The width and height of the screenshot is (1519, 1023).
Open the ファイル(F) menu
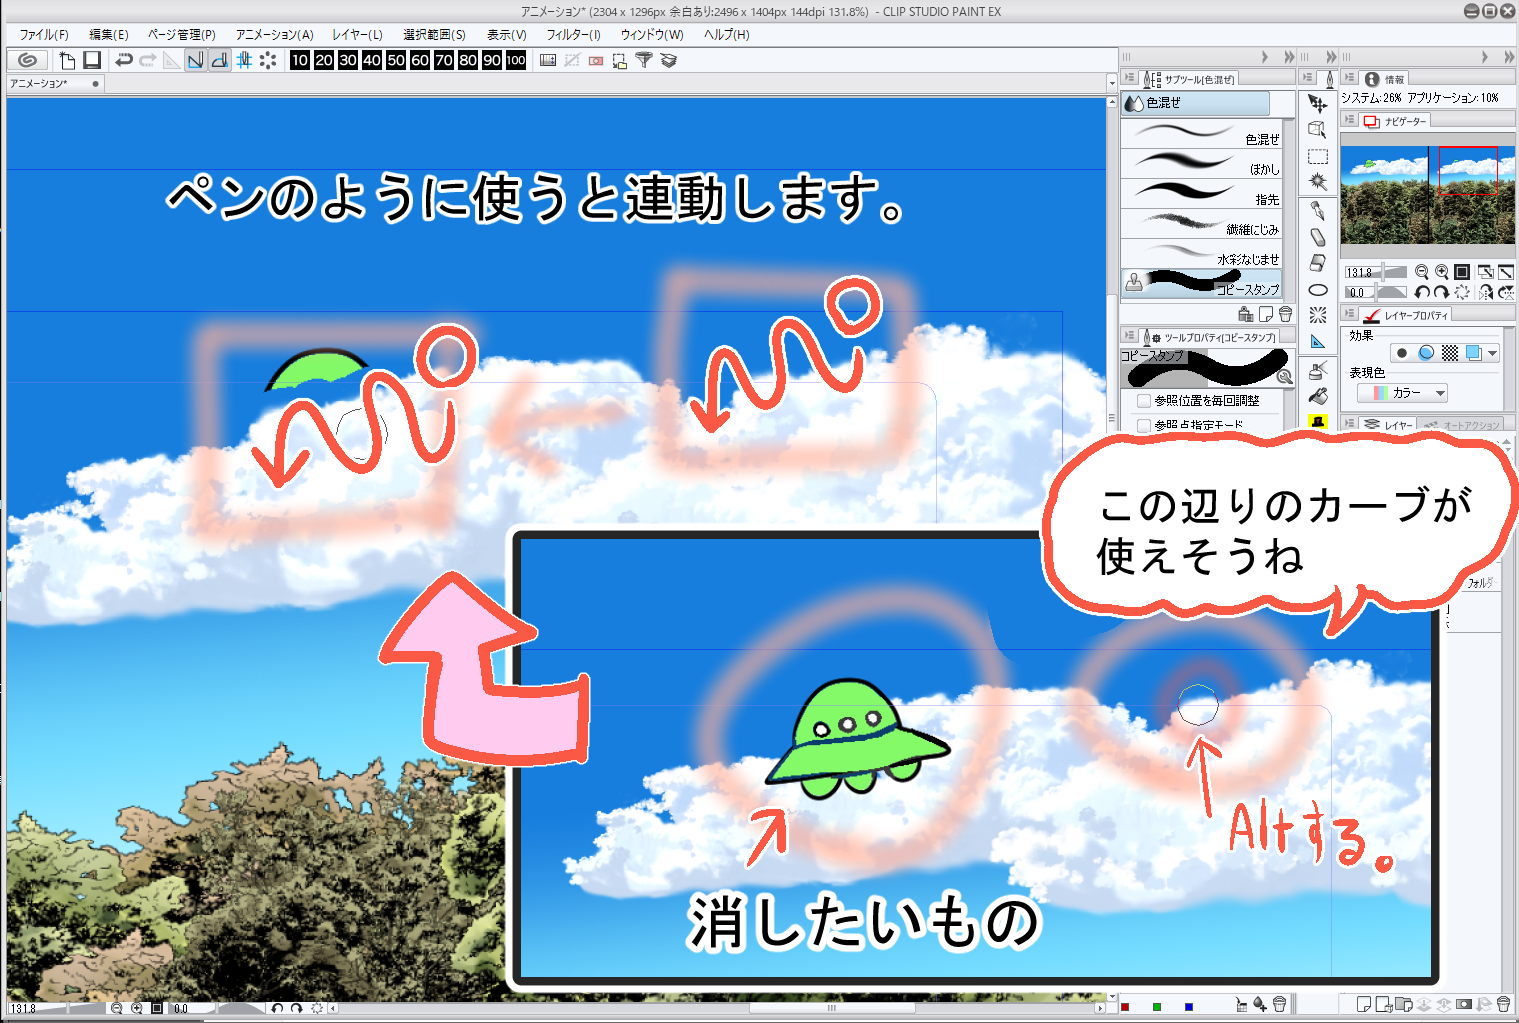44,34
